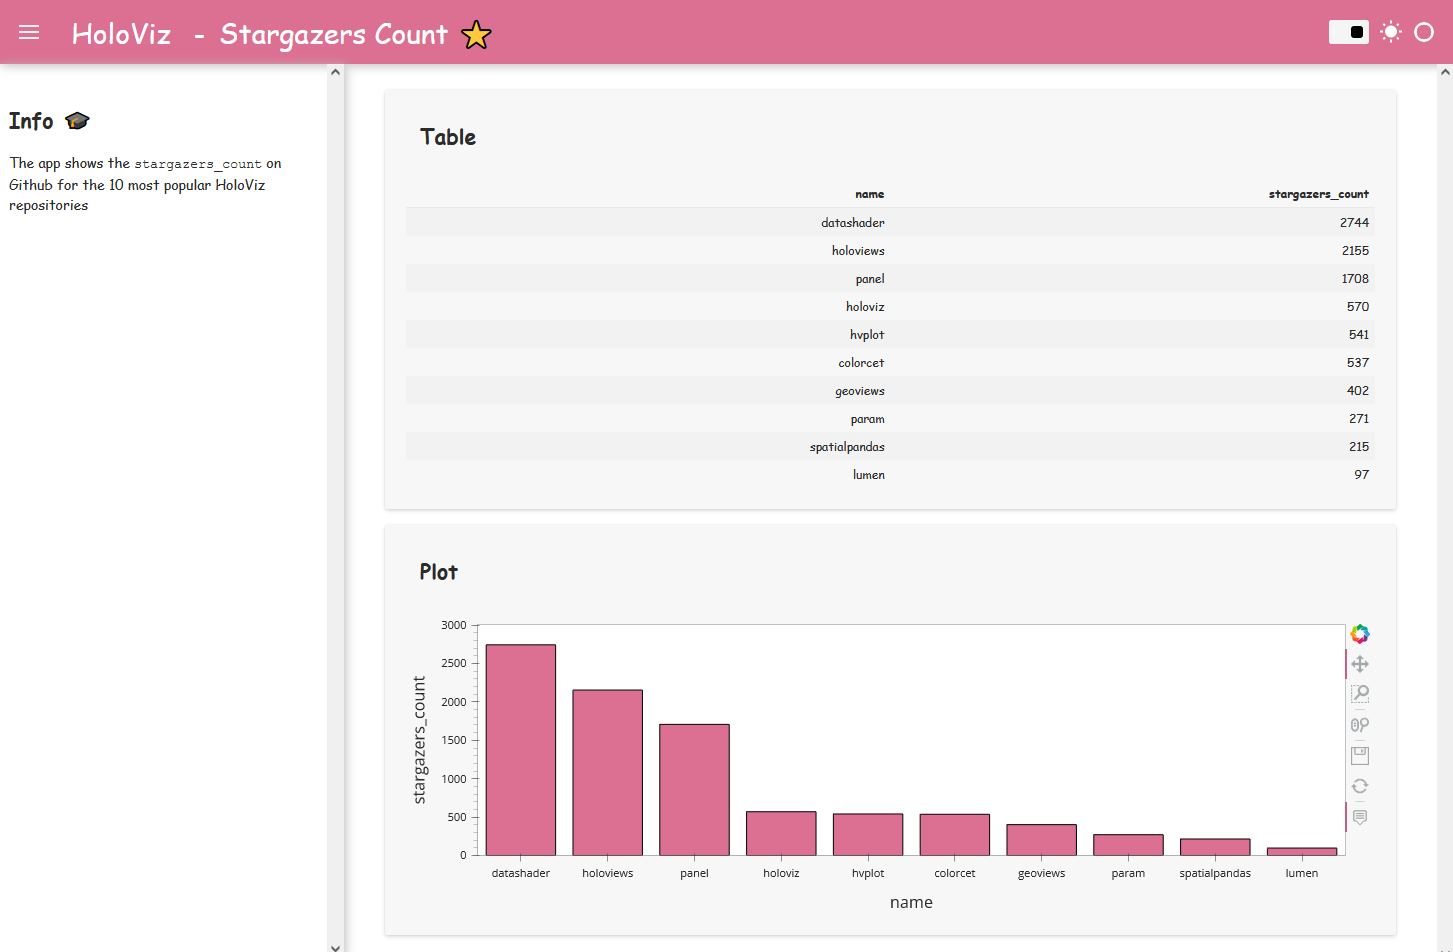Click the graduation cap icon beside Info
This screenshot has width=1453, height=952.
(x=77, y=121)
